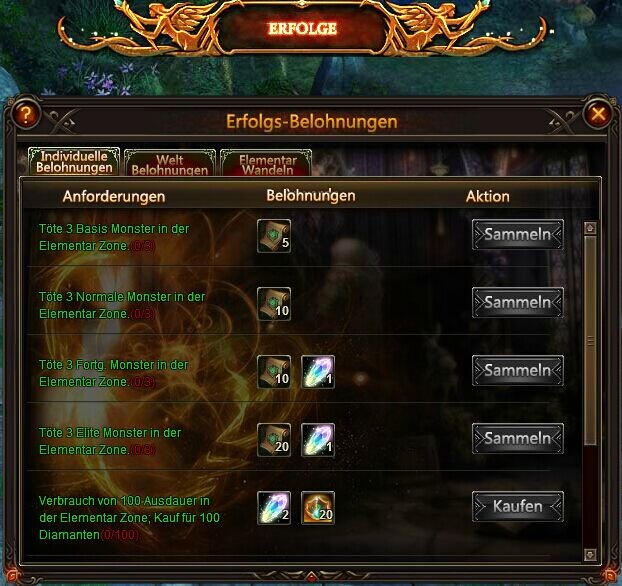The height and width of the screenshot is (586, 622).
Task: Collect the Elite Monster reward with Sammeln
Action: tap(518, 438)
